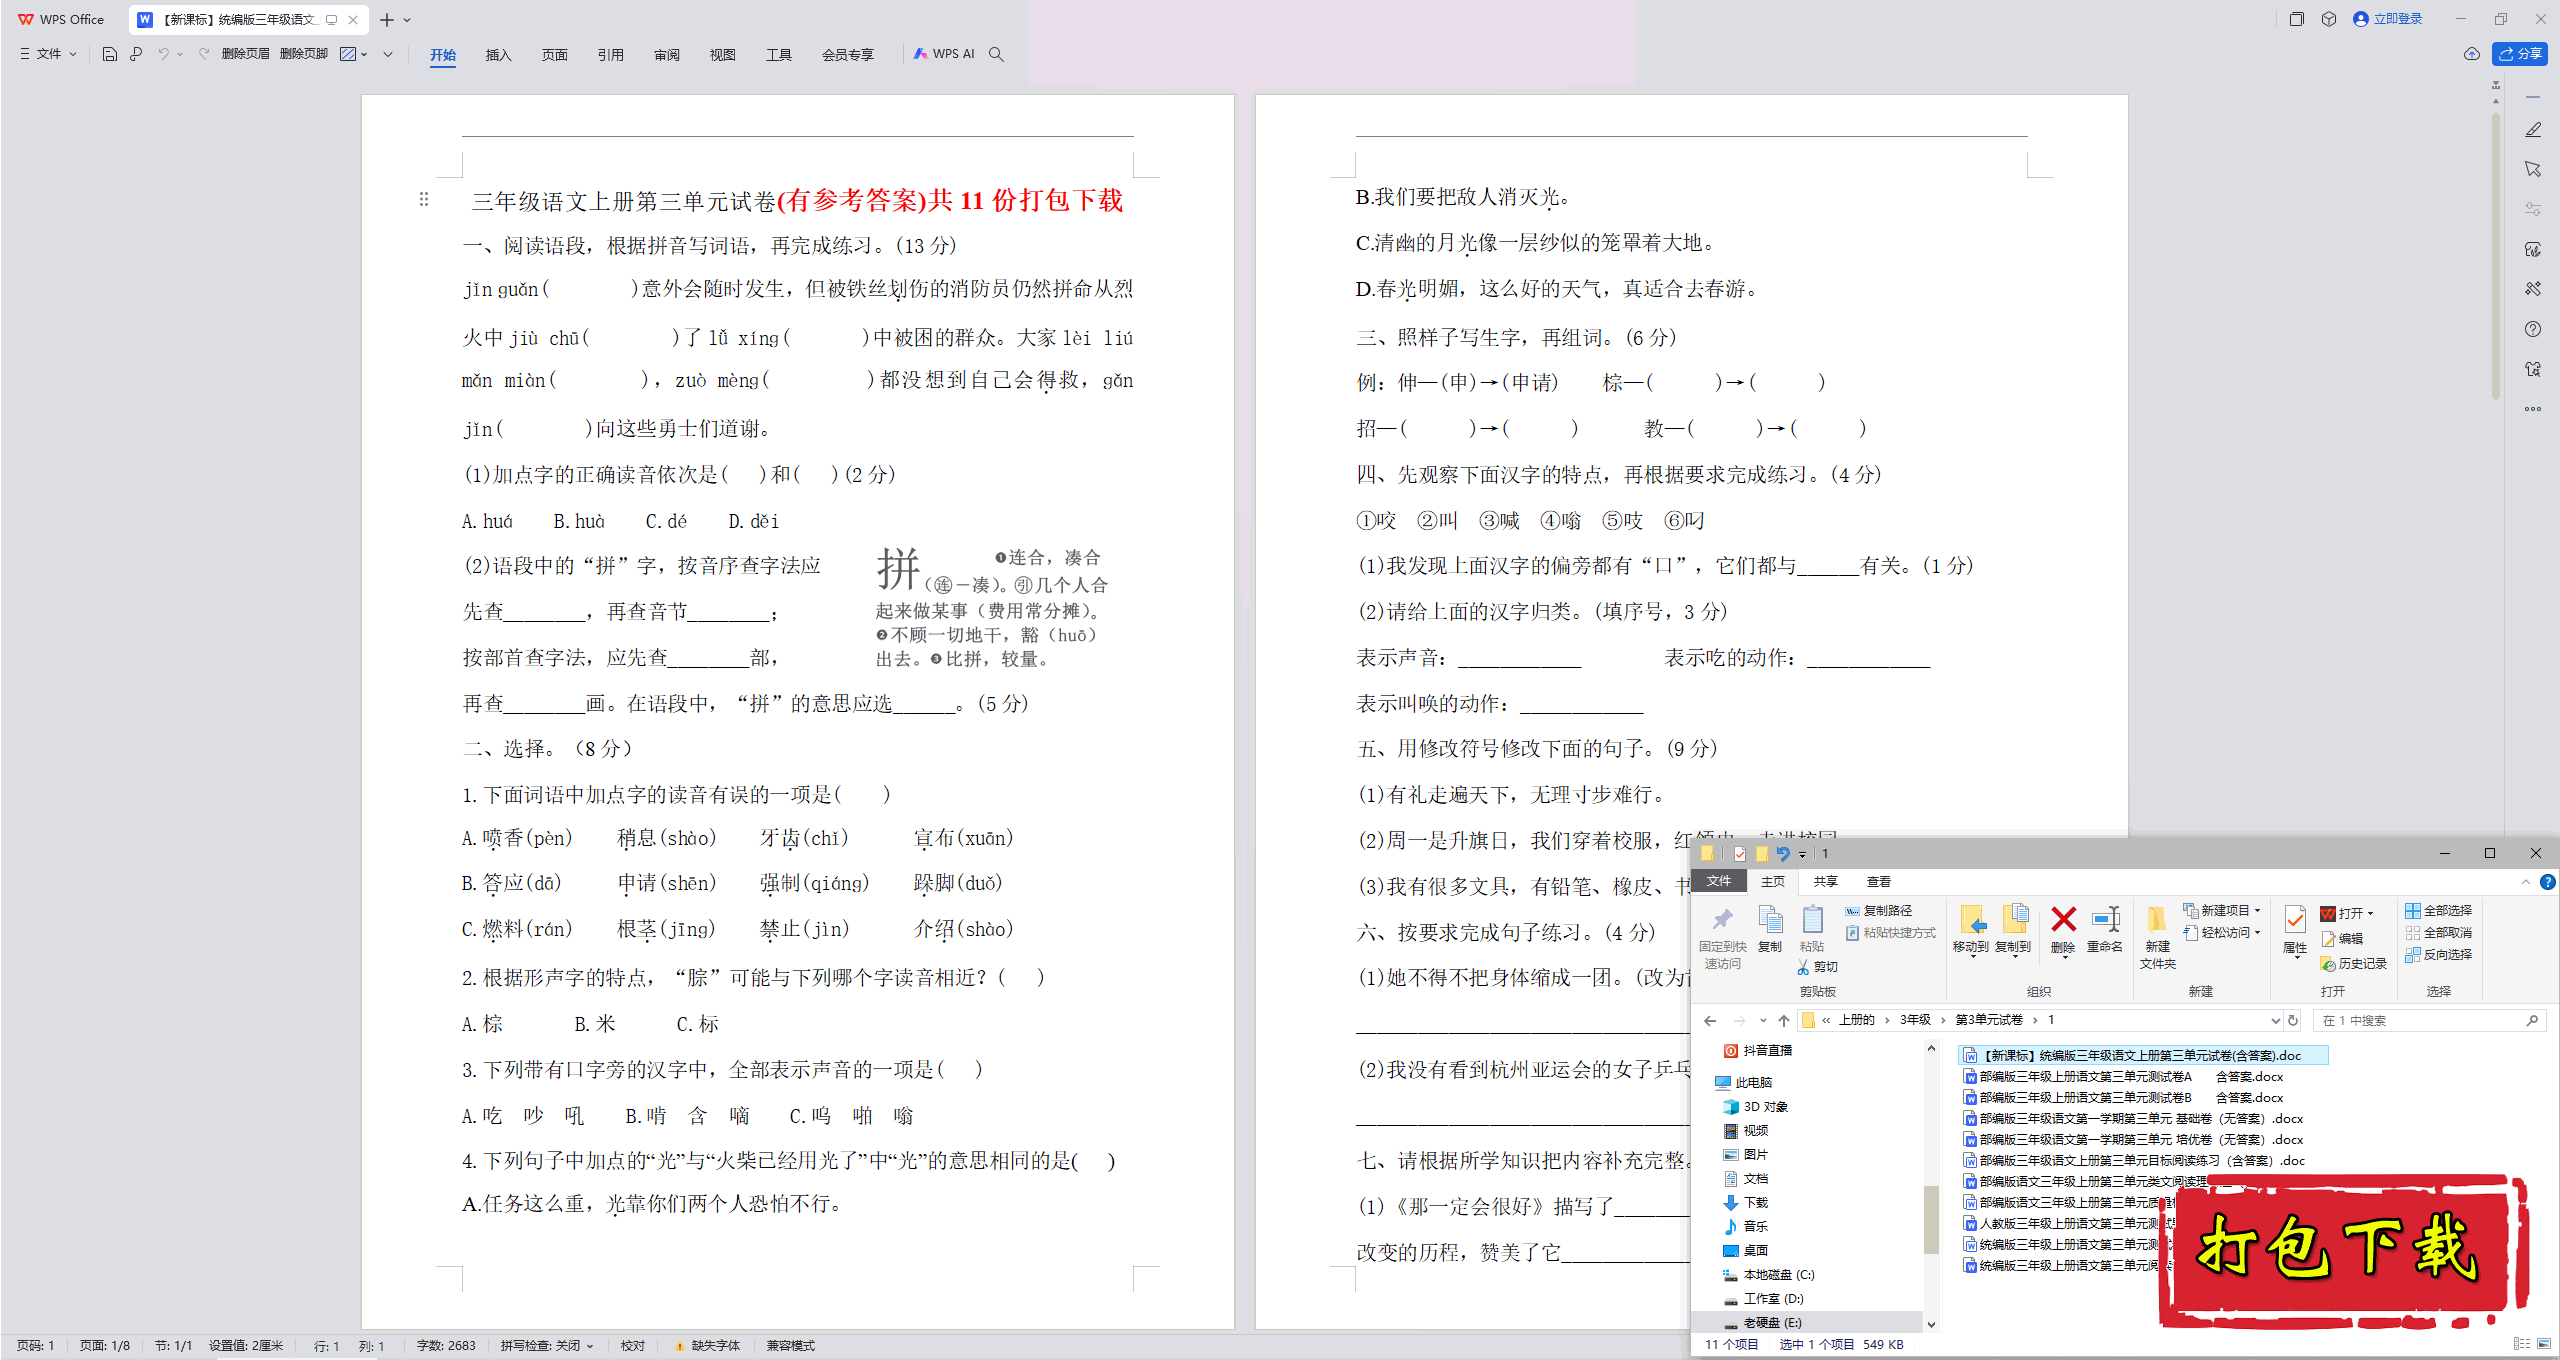
Task: Select the arrow selection tool in right sidebar
Action: [2533, 169]
